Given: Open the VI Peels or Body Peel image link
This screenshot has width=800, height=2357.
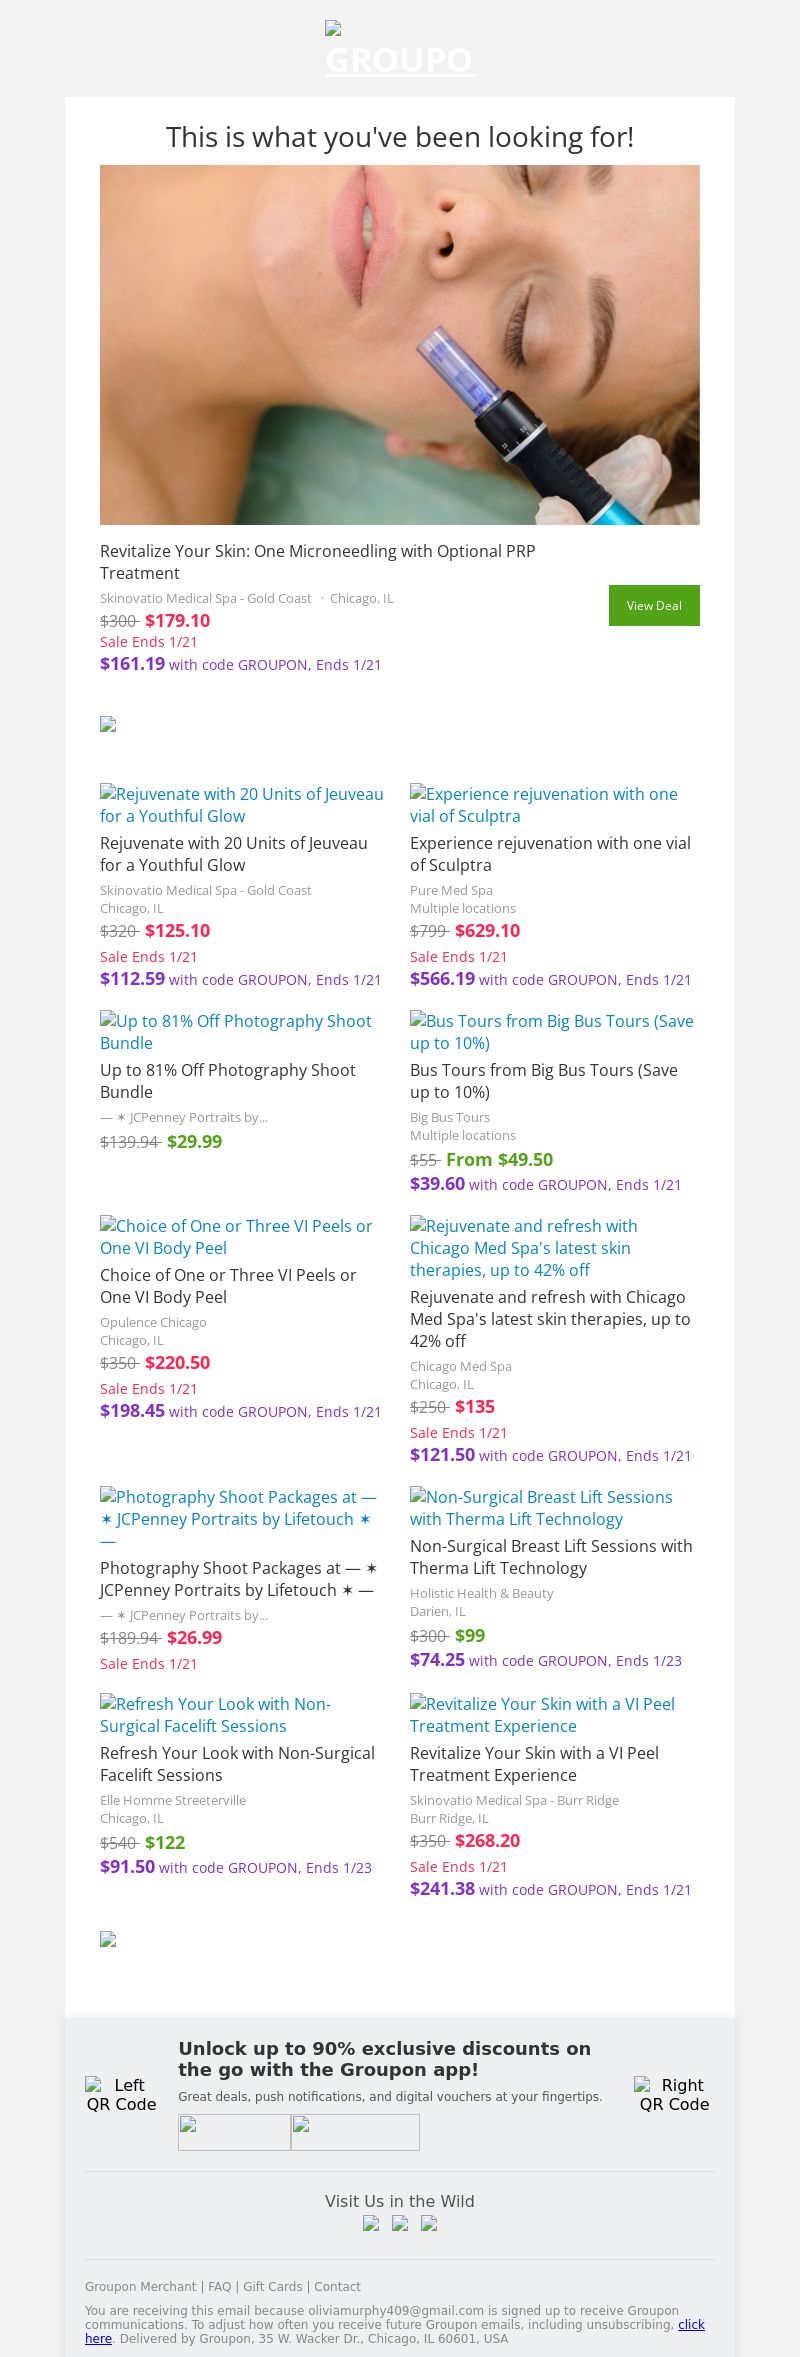Looking at the screenshot, I should (x=236, y=1237).
